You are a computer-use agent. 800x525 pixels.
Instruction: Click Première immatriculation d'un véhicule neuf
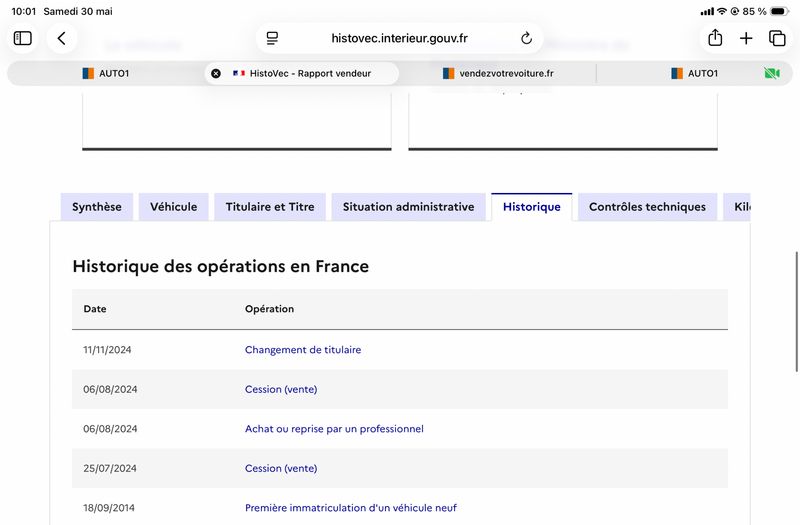(351, 508)
